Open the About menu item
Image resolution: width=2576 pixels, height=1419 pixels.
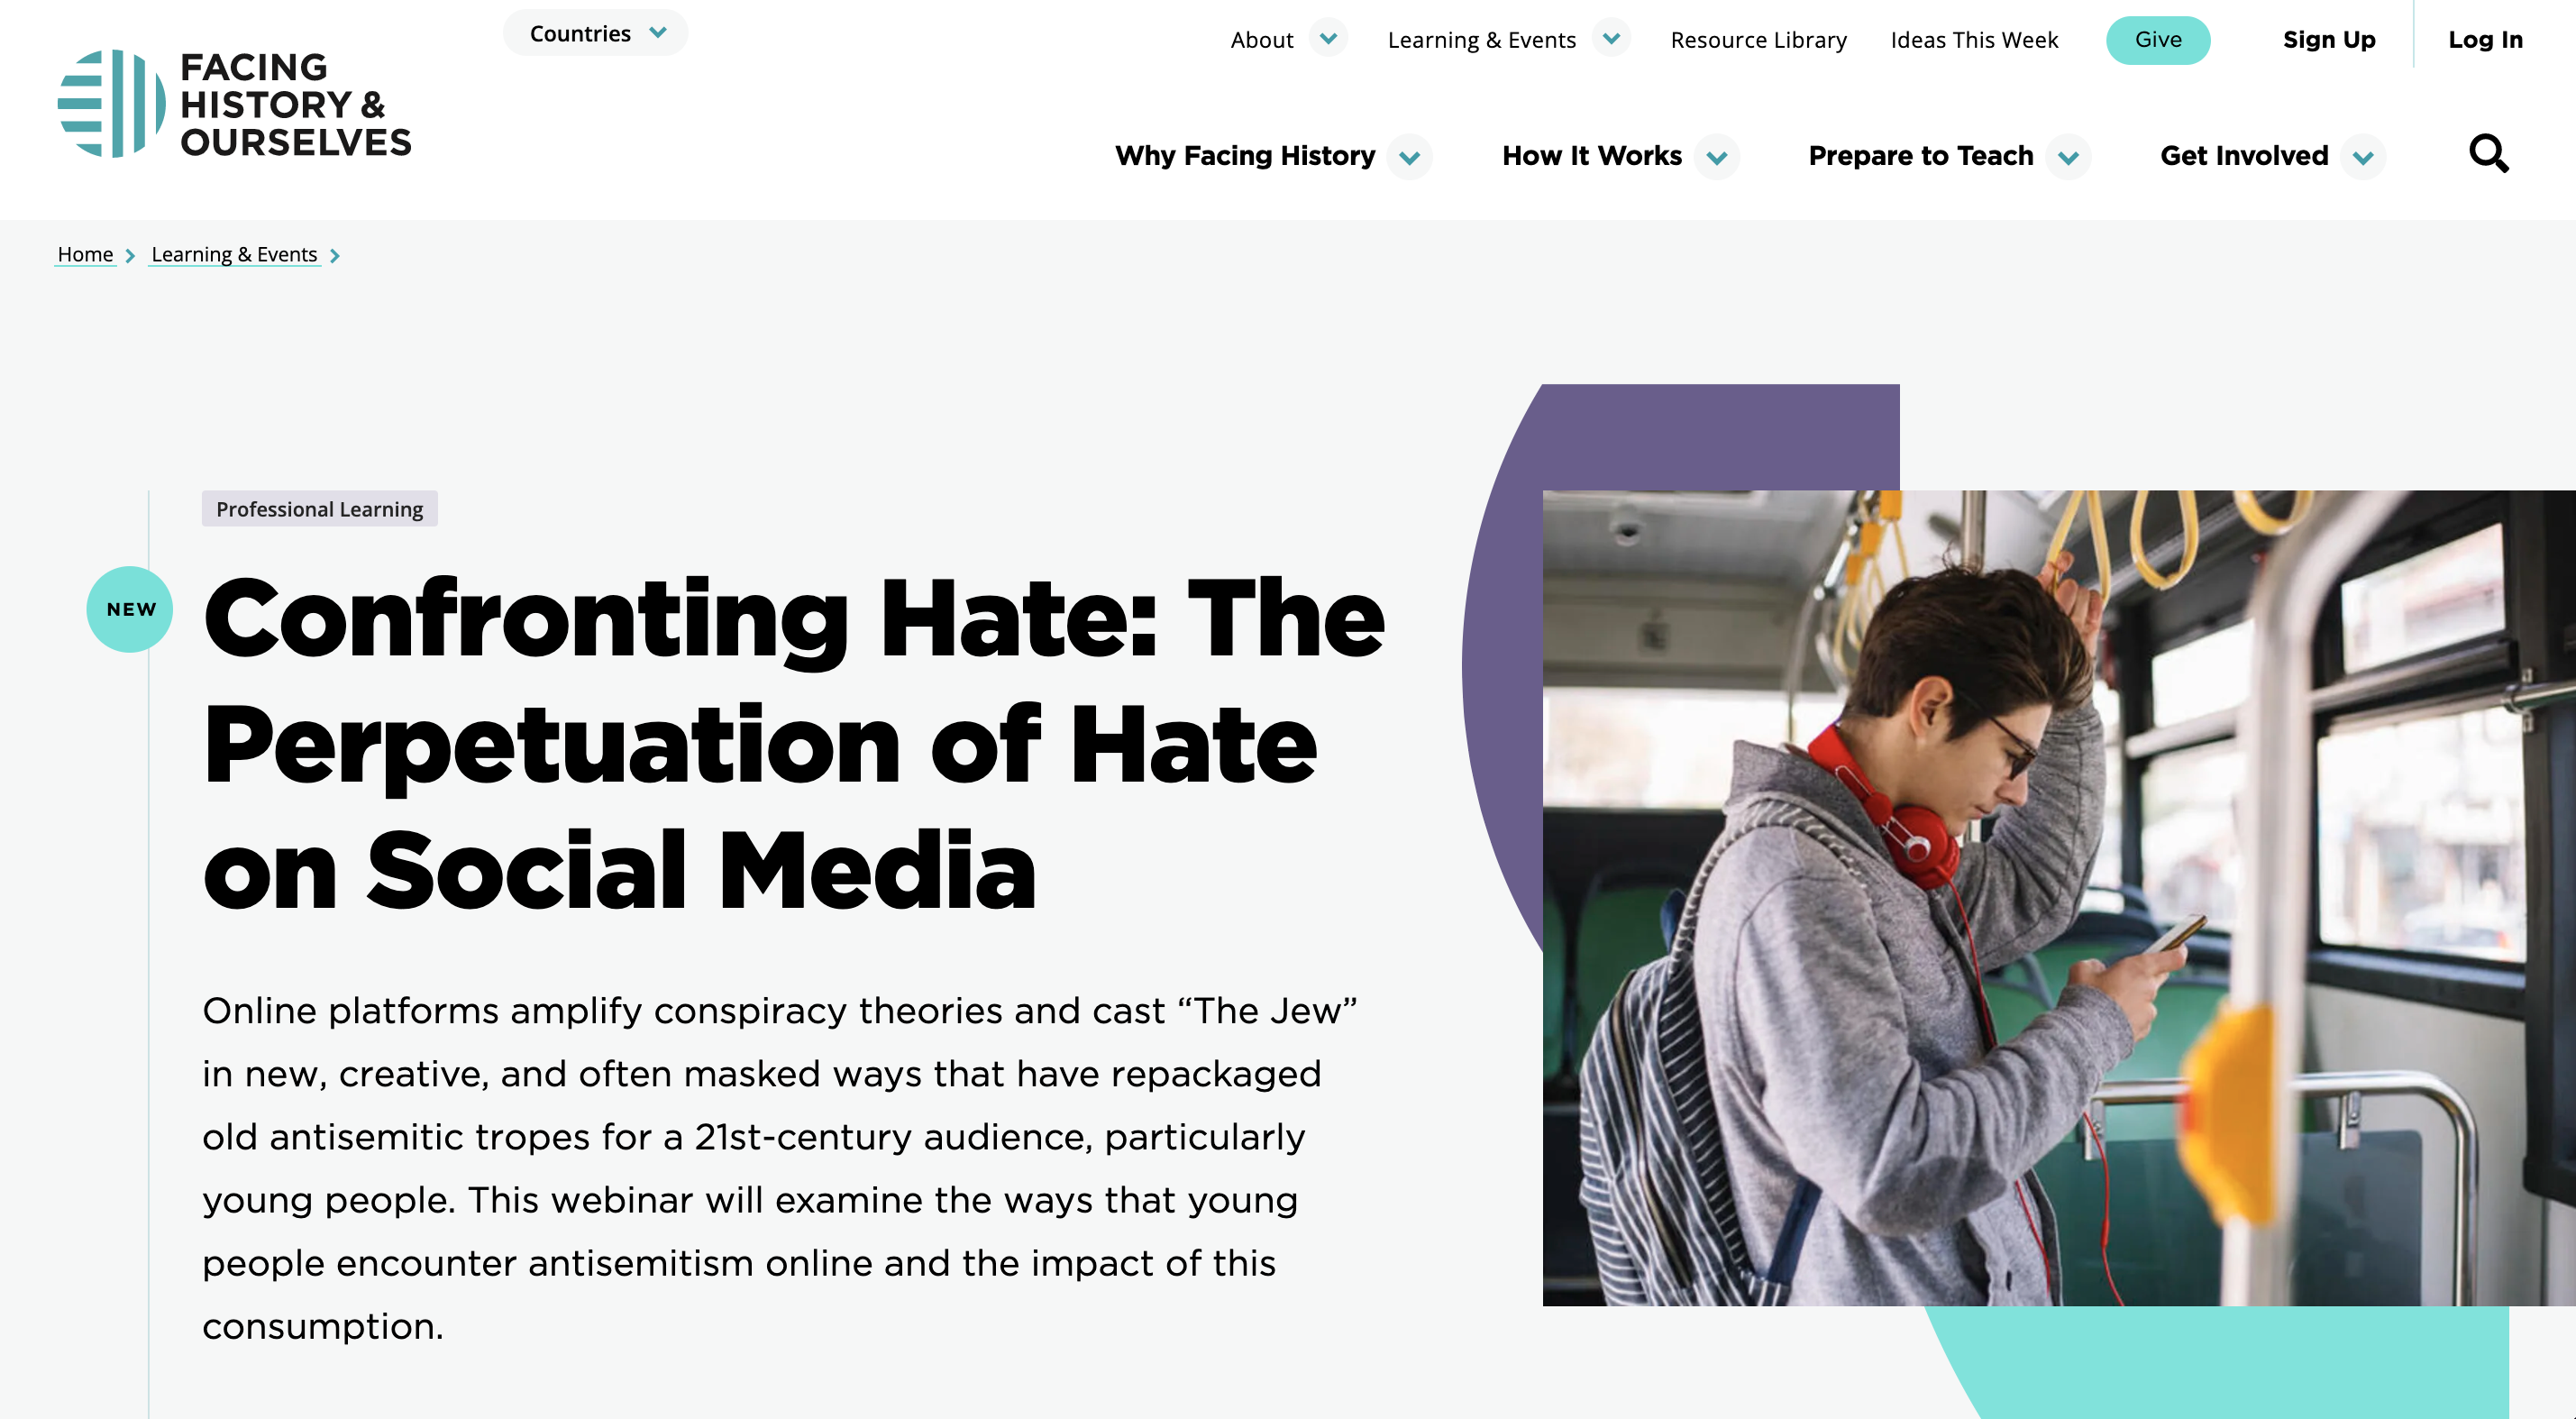(1262, 40)
